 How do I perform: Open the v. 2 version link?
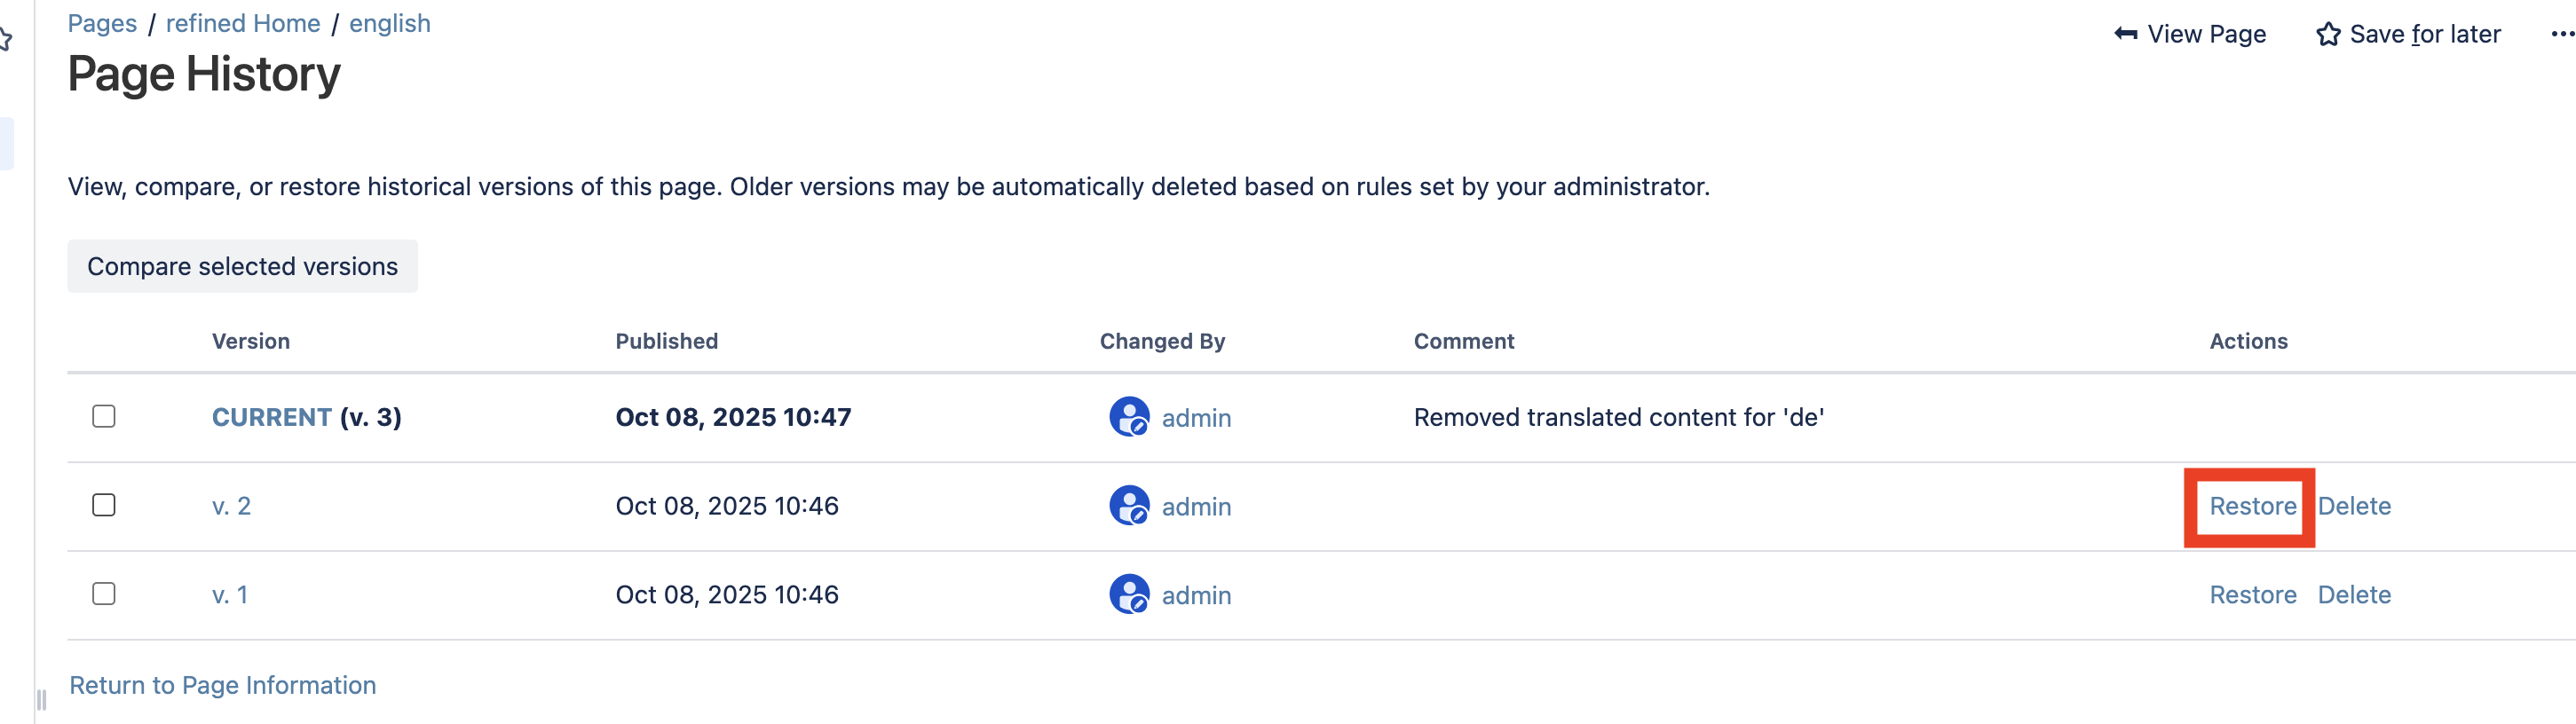point(231,506)
